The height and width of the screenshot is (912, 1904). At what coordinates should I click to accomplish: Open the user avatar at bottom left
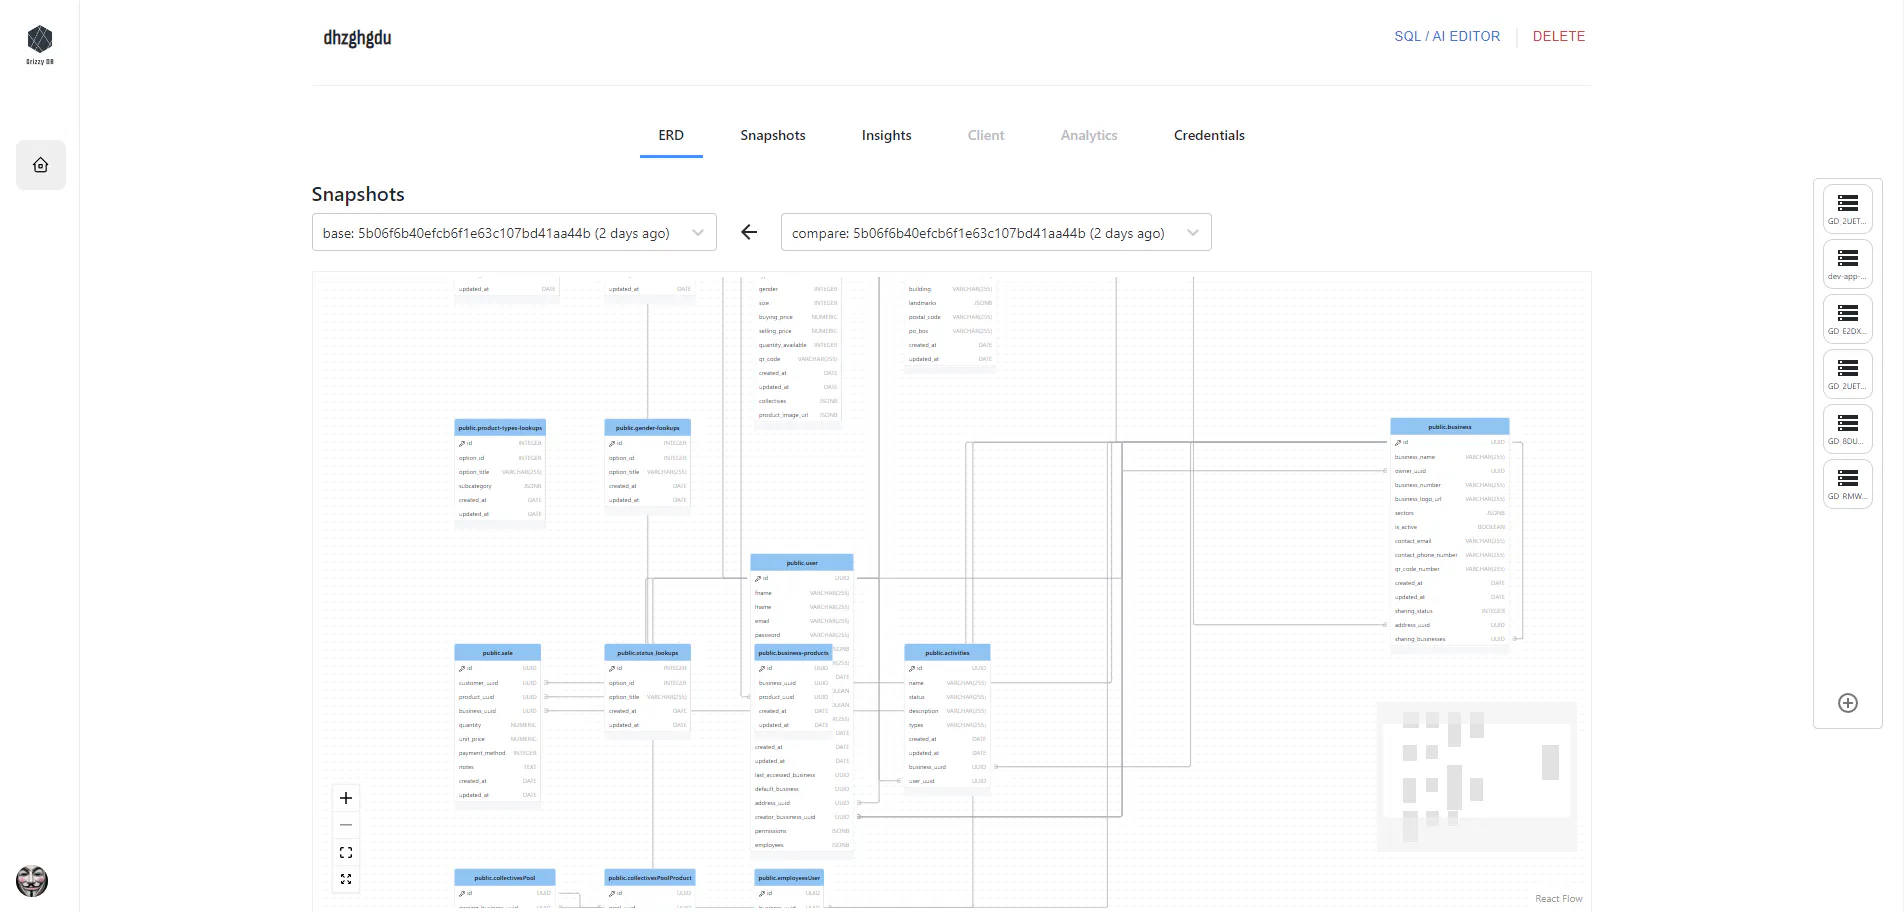[32, 881]
